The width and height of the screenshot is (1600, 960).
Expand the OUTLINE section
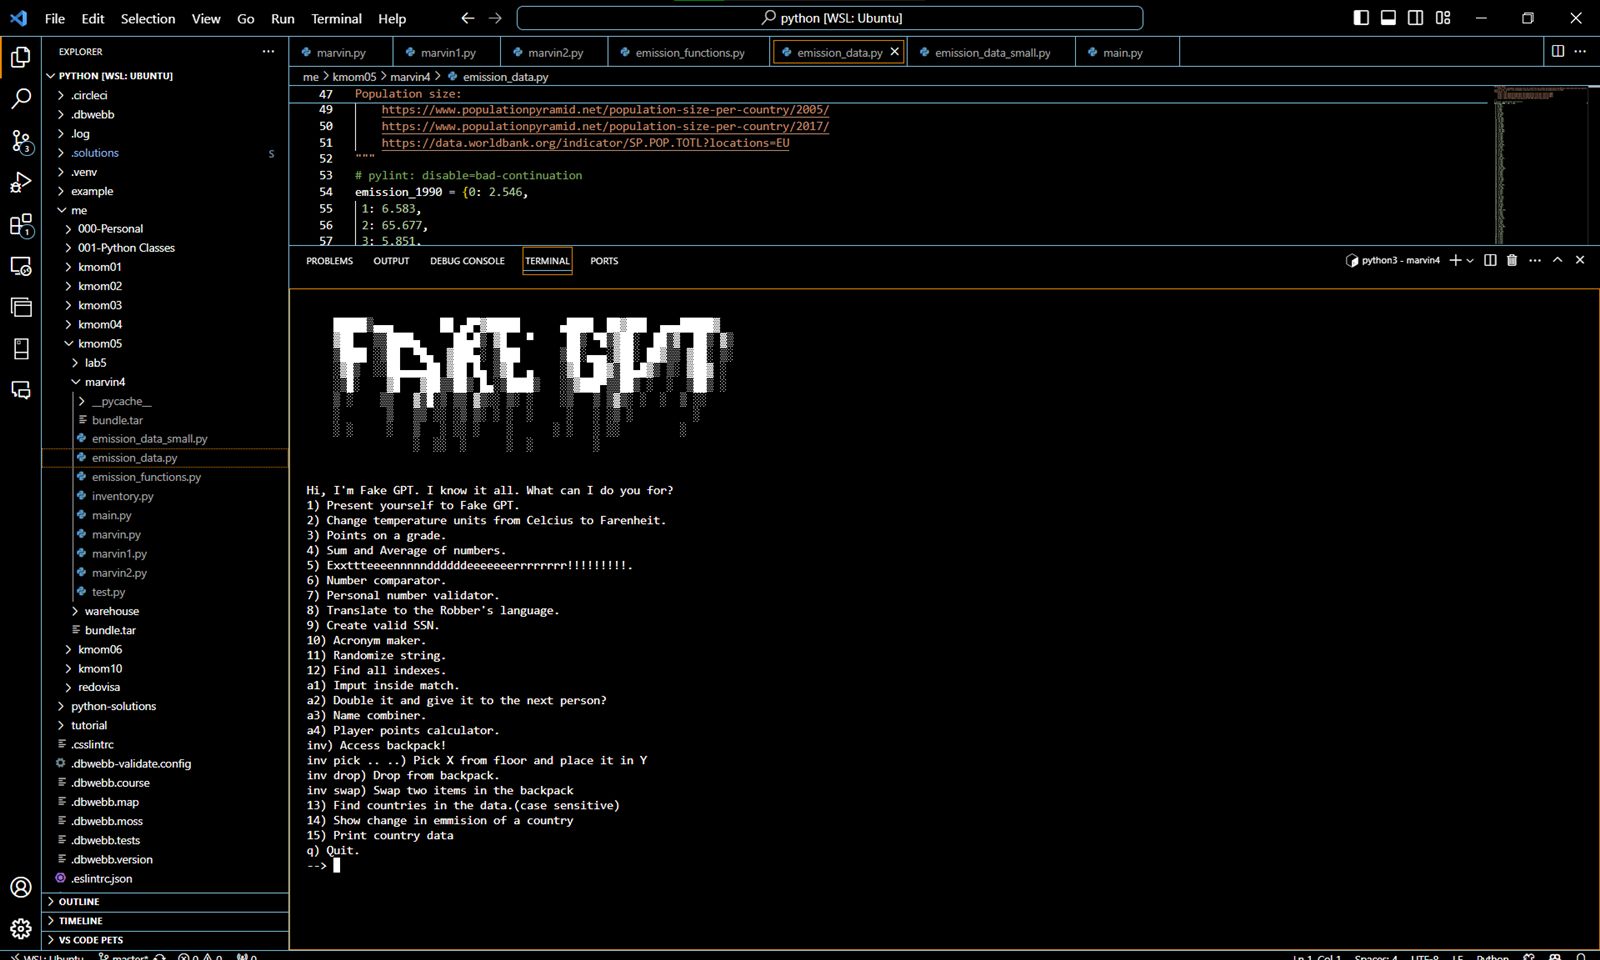tap(165, 901)
